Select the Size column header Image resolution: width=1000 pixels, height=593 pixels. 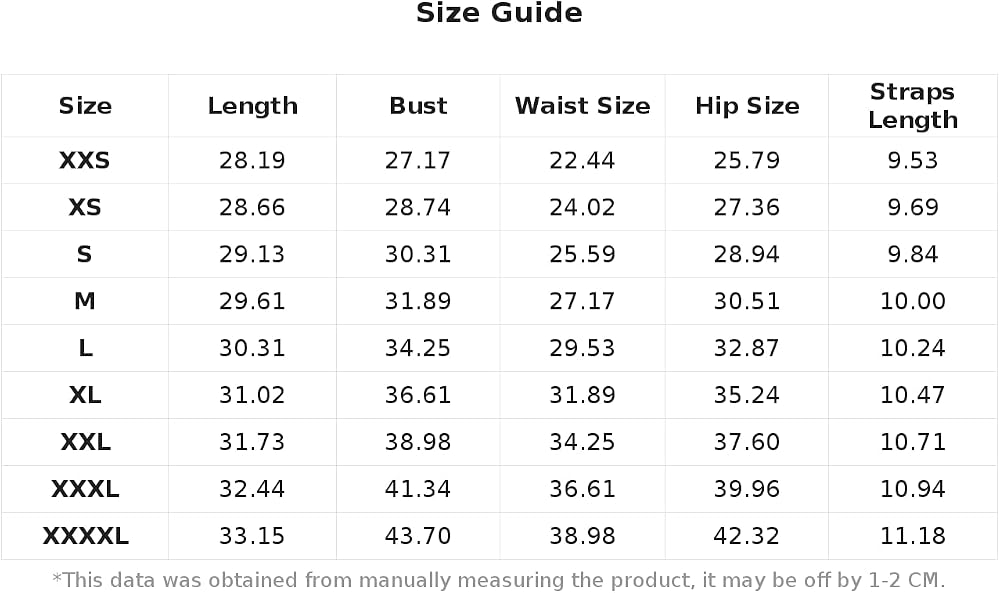85,106
